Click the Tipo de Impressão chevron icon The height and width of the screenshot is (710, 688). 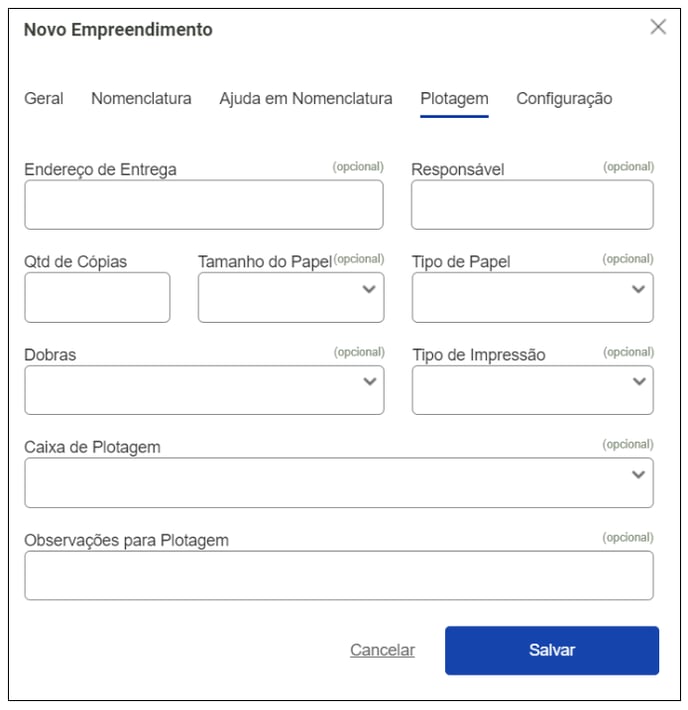(x=639, y=382)
